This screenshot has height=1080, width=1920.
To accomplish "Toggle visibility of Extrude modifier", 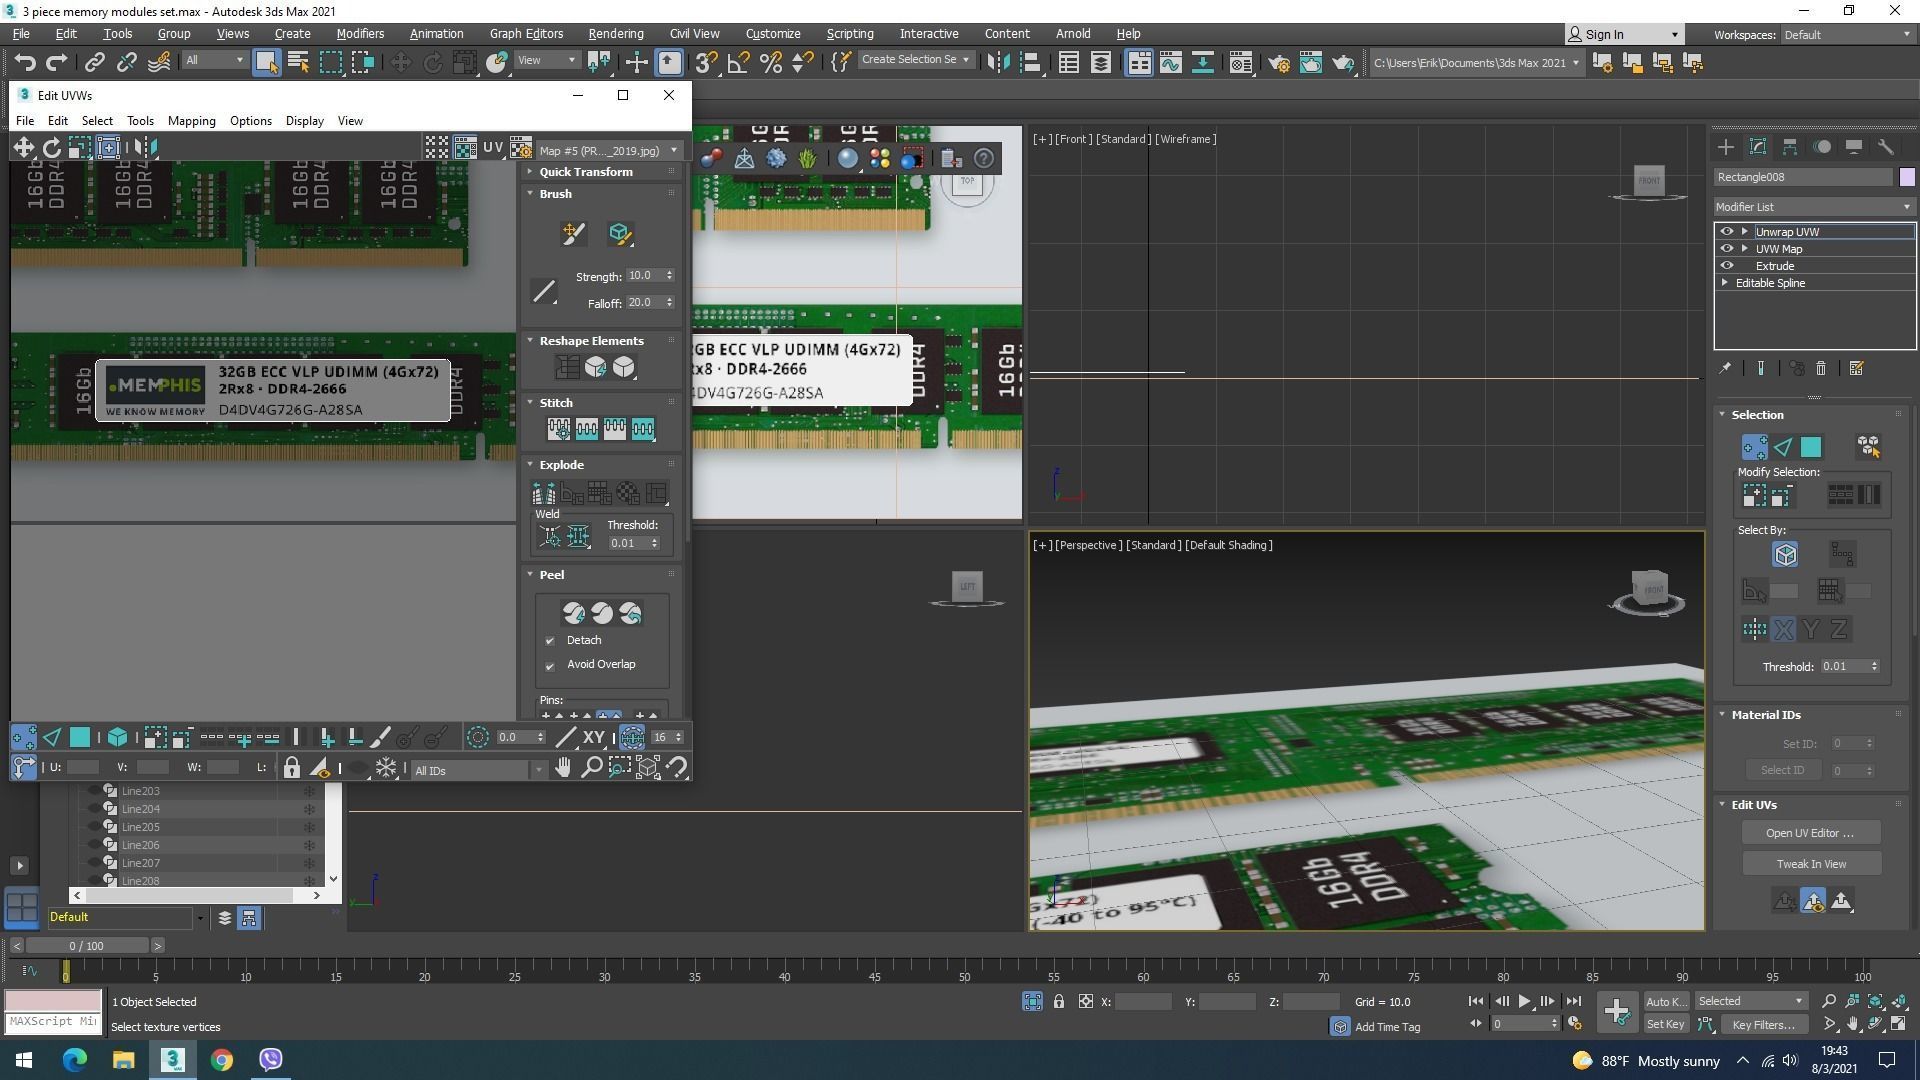I will point(1726,266).
